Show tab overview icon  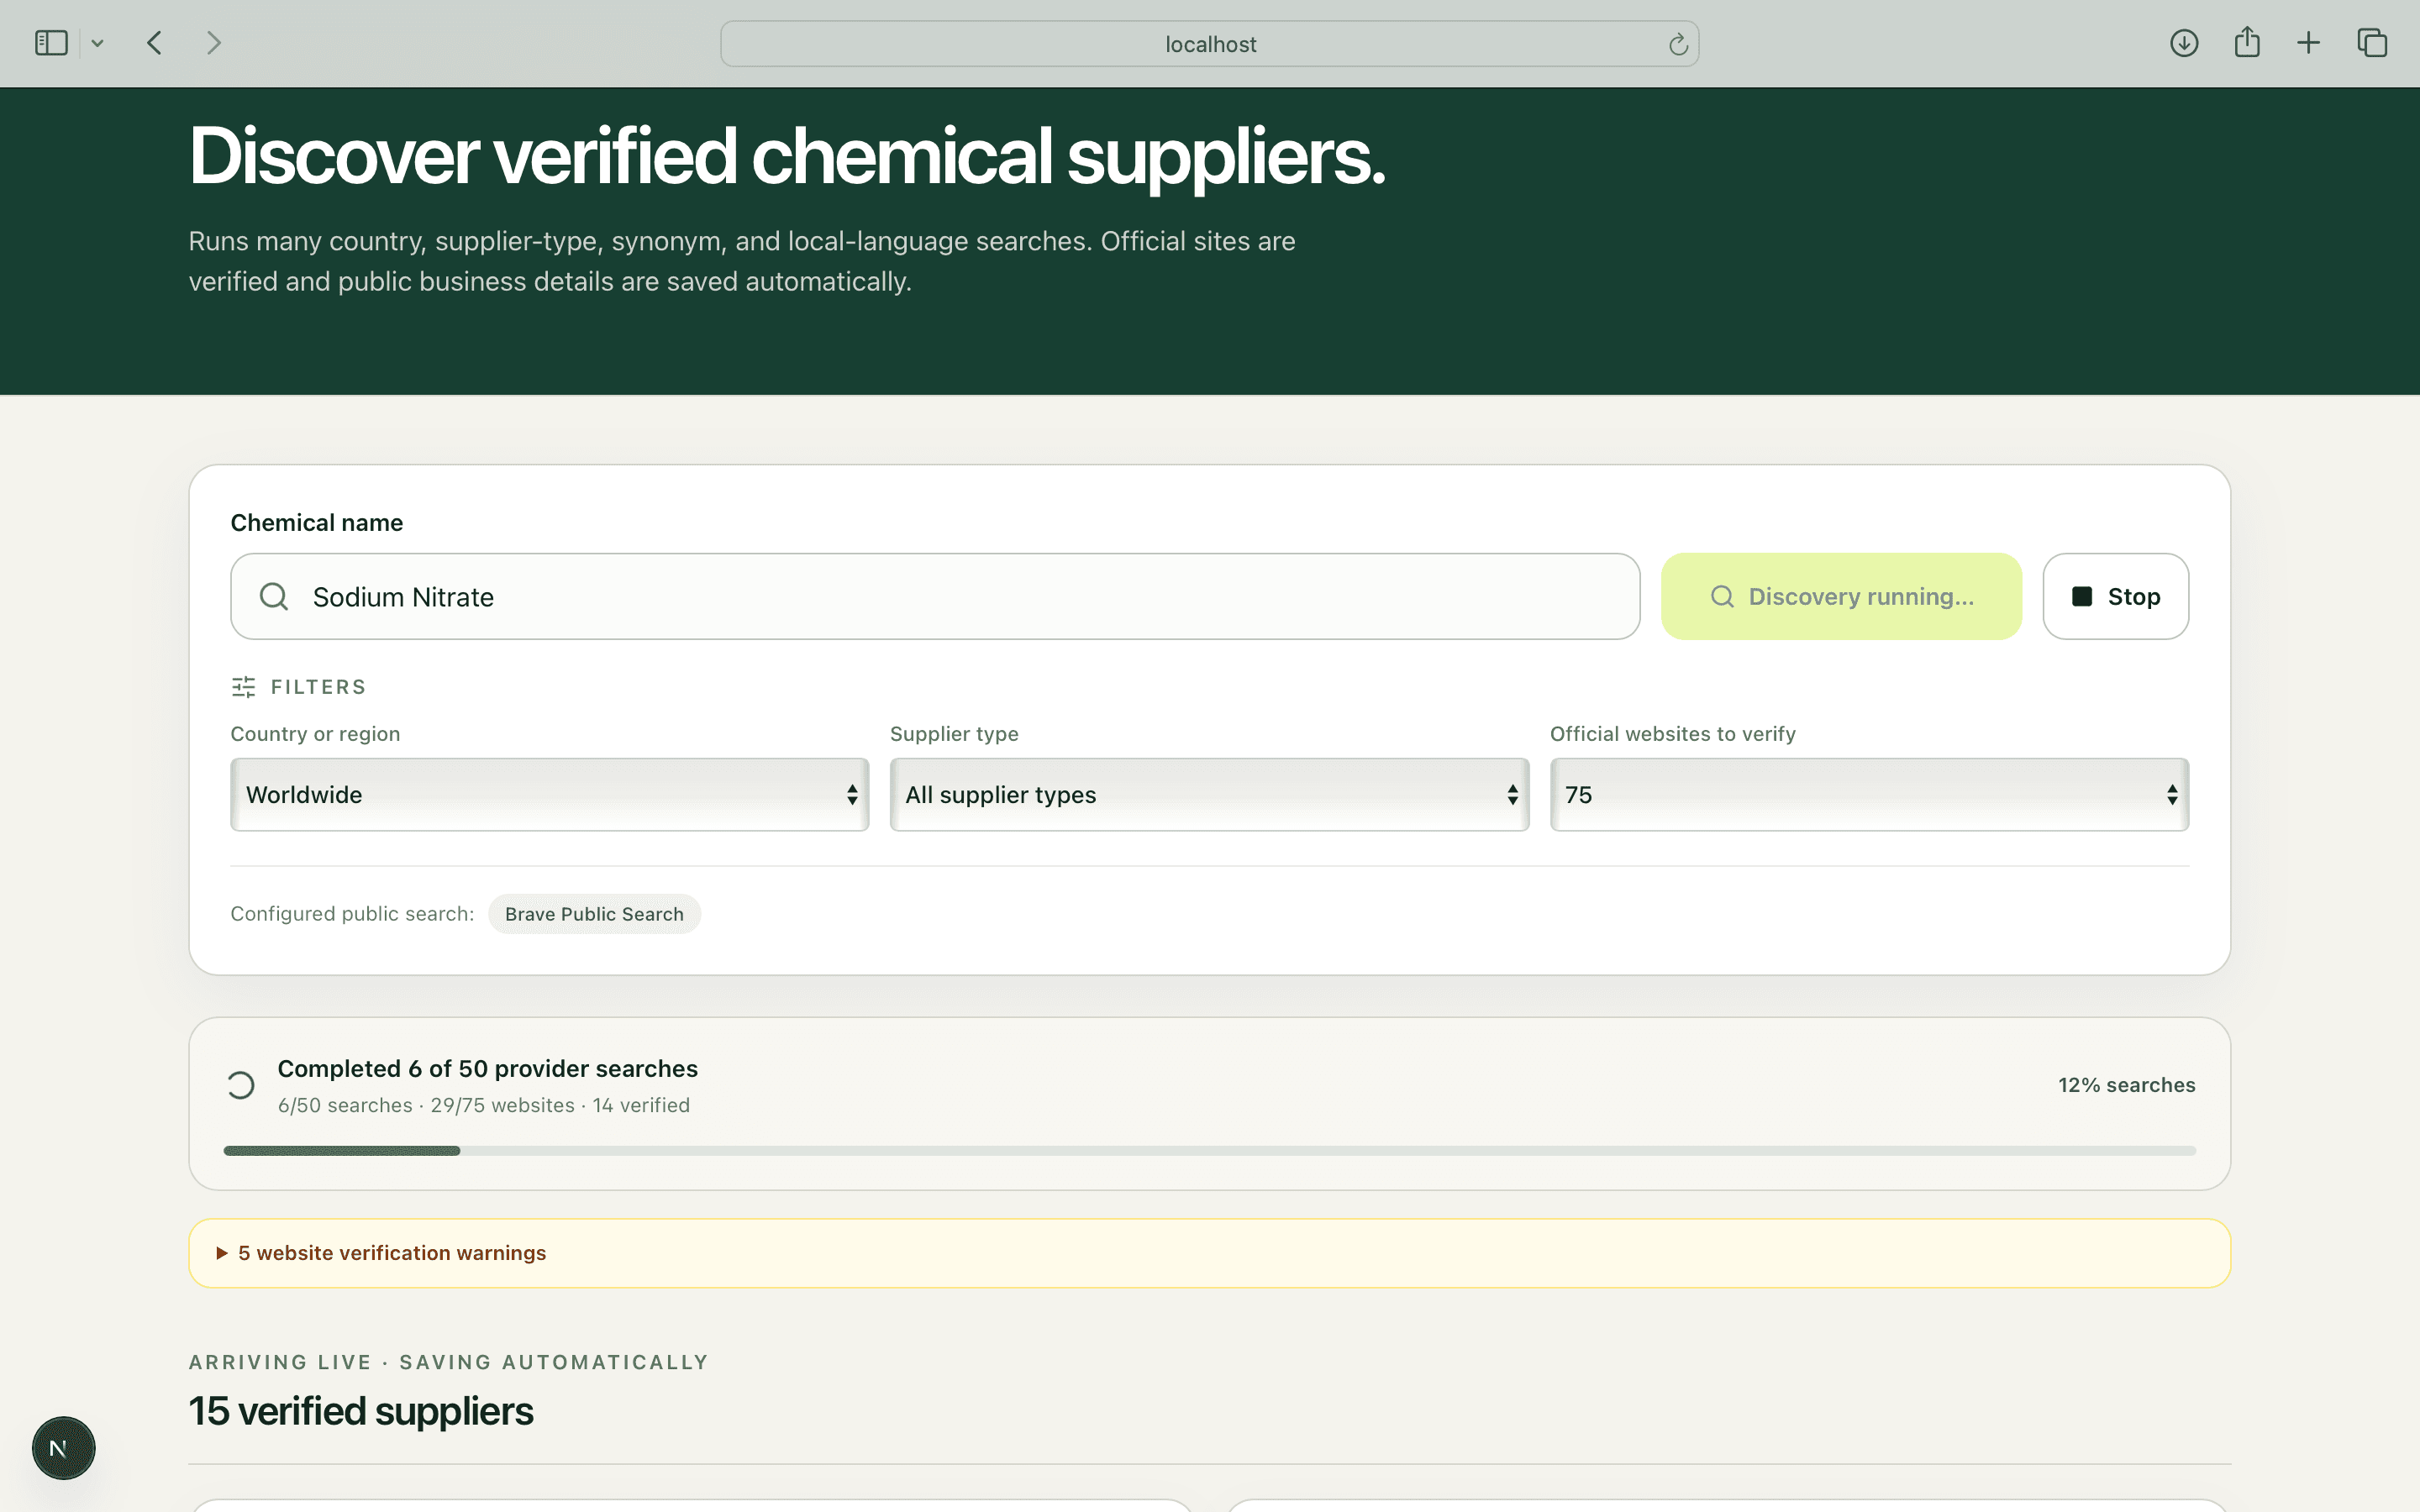(x=2372, y=43)
